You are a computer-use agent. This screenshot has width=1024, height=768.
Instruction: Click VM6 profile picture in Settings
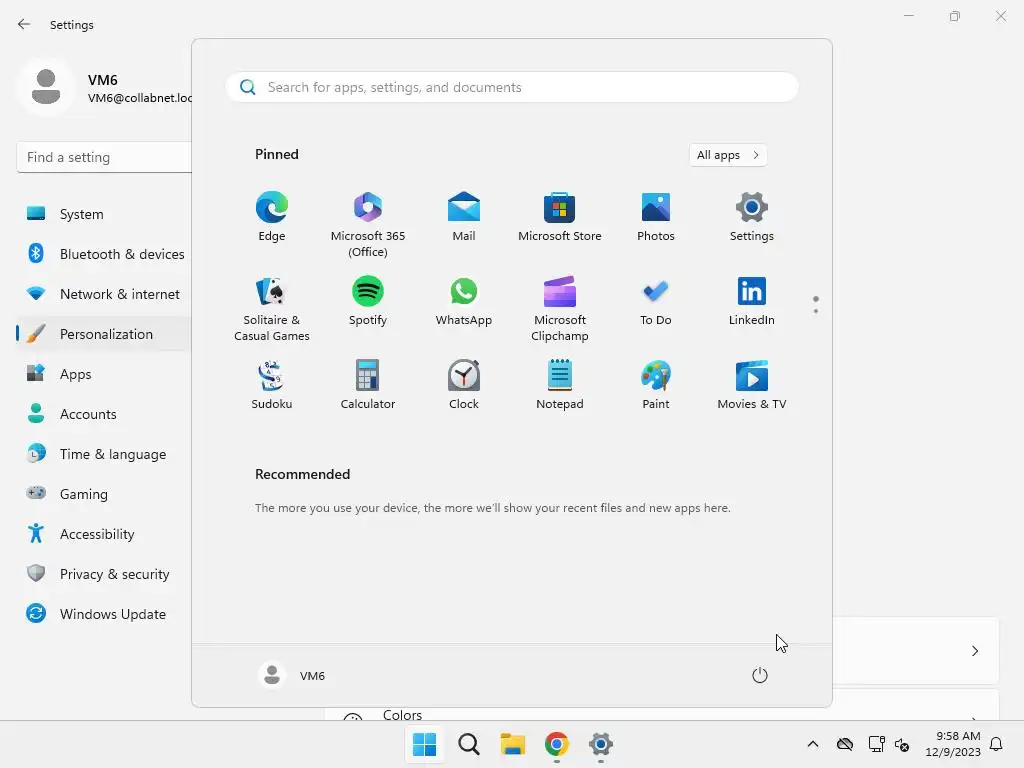click(x=46, y=87)
